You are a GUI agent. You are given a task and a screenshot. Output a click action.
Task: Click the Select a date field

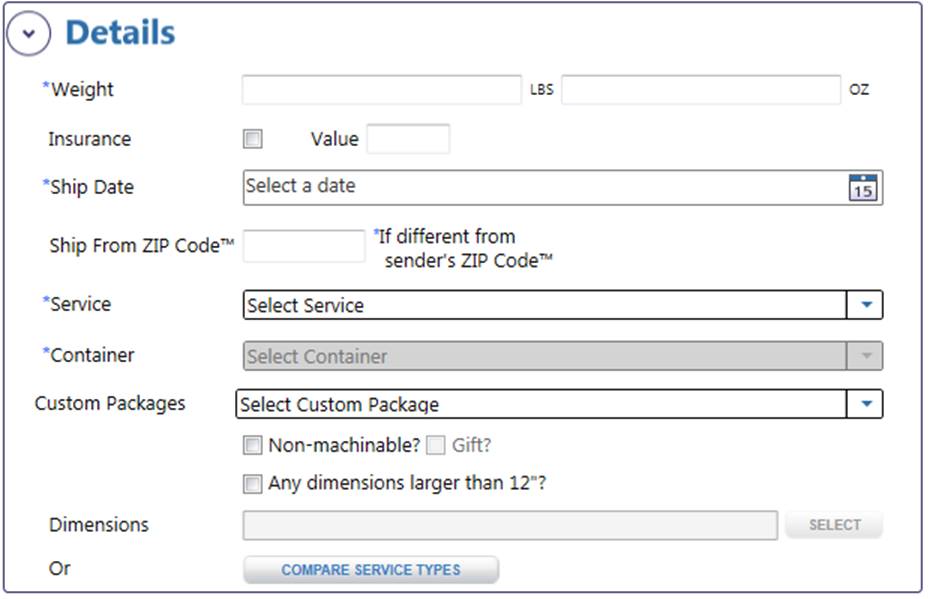click(x=563, y=187)
